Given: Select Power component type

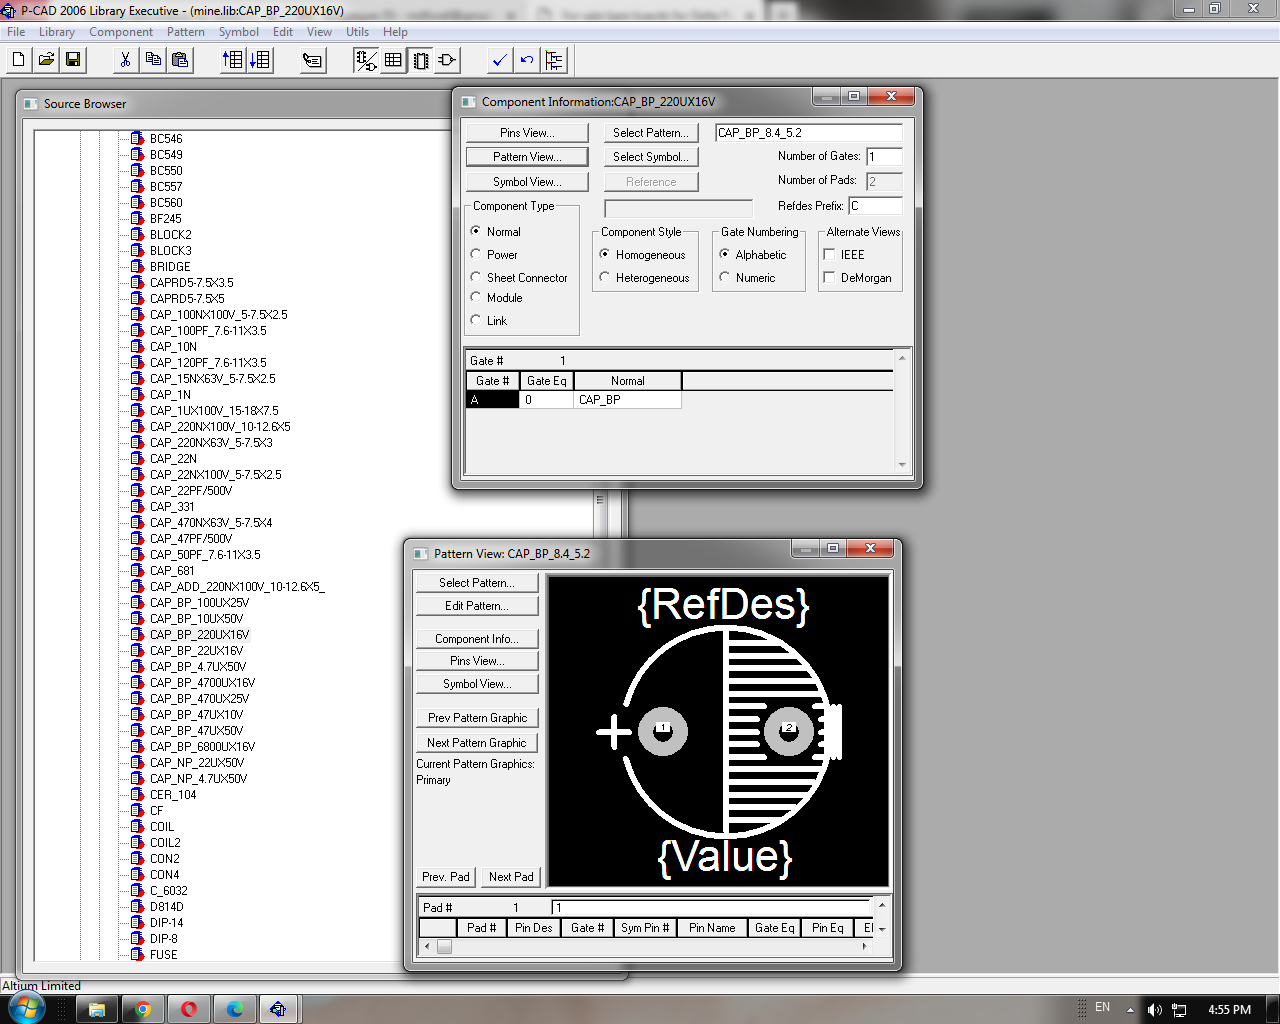Looking at the screenshot, I should pyautogui.click(x=476, y=254).
